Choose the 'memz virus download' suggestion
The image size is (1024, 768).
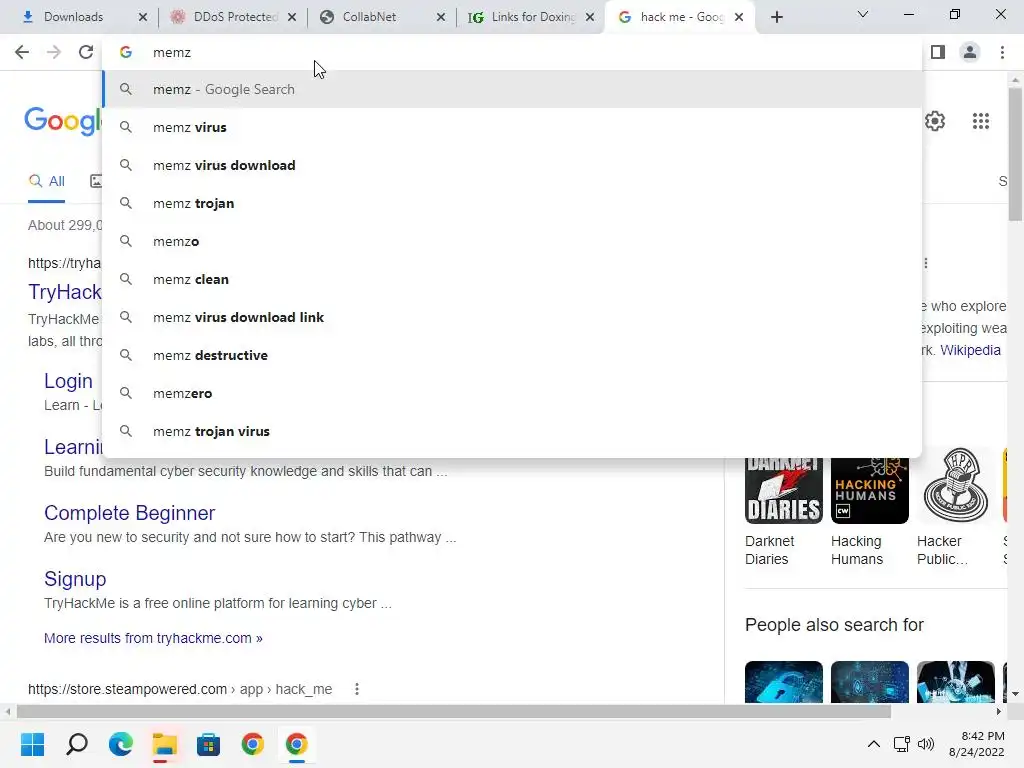(x=512, y=165)
